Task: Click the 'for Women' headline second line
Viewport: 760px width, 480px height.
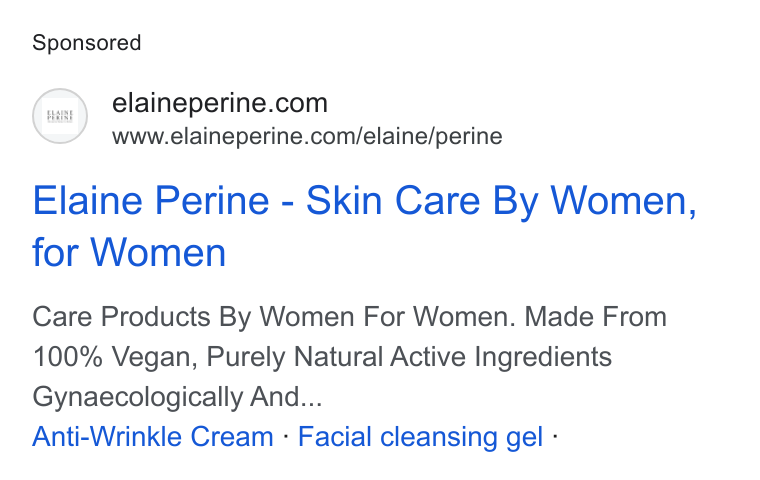Action: (129, 253)
